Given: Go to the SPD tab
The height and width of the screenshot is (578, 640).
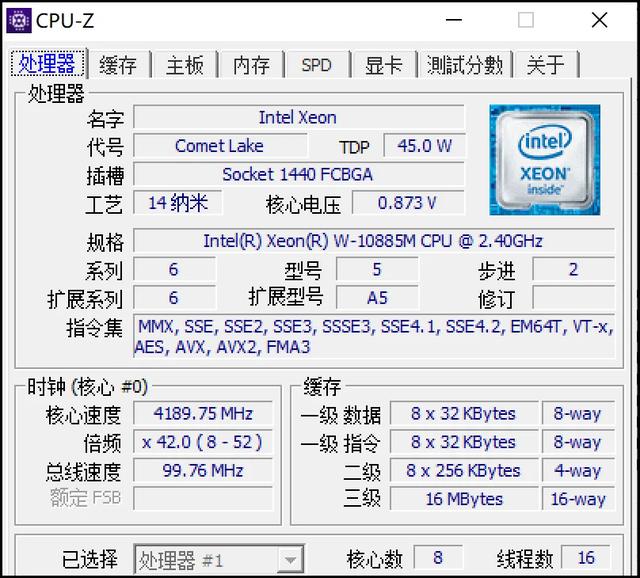Looking at the screenshot, I should point(317,65).
